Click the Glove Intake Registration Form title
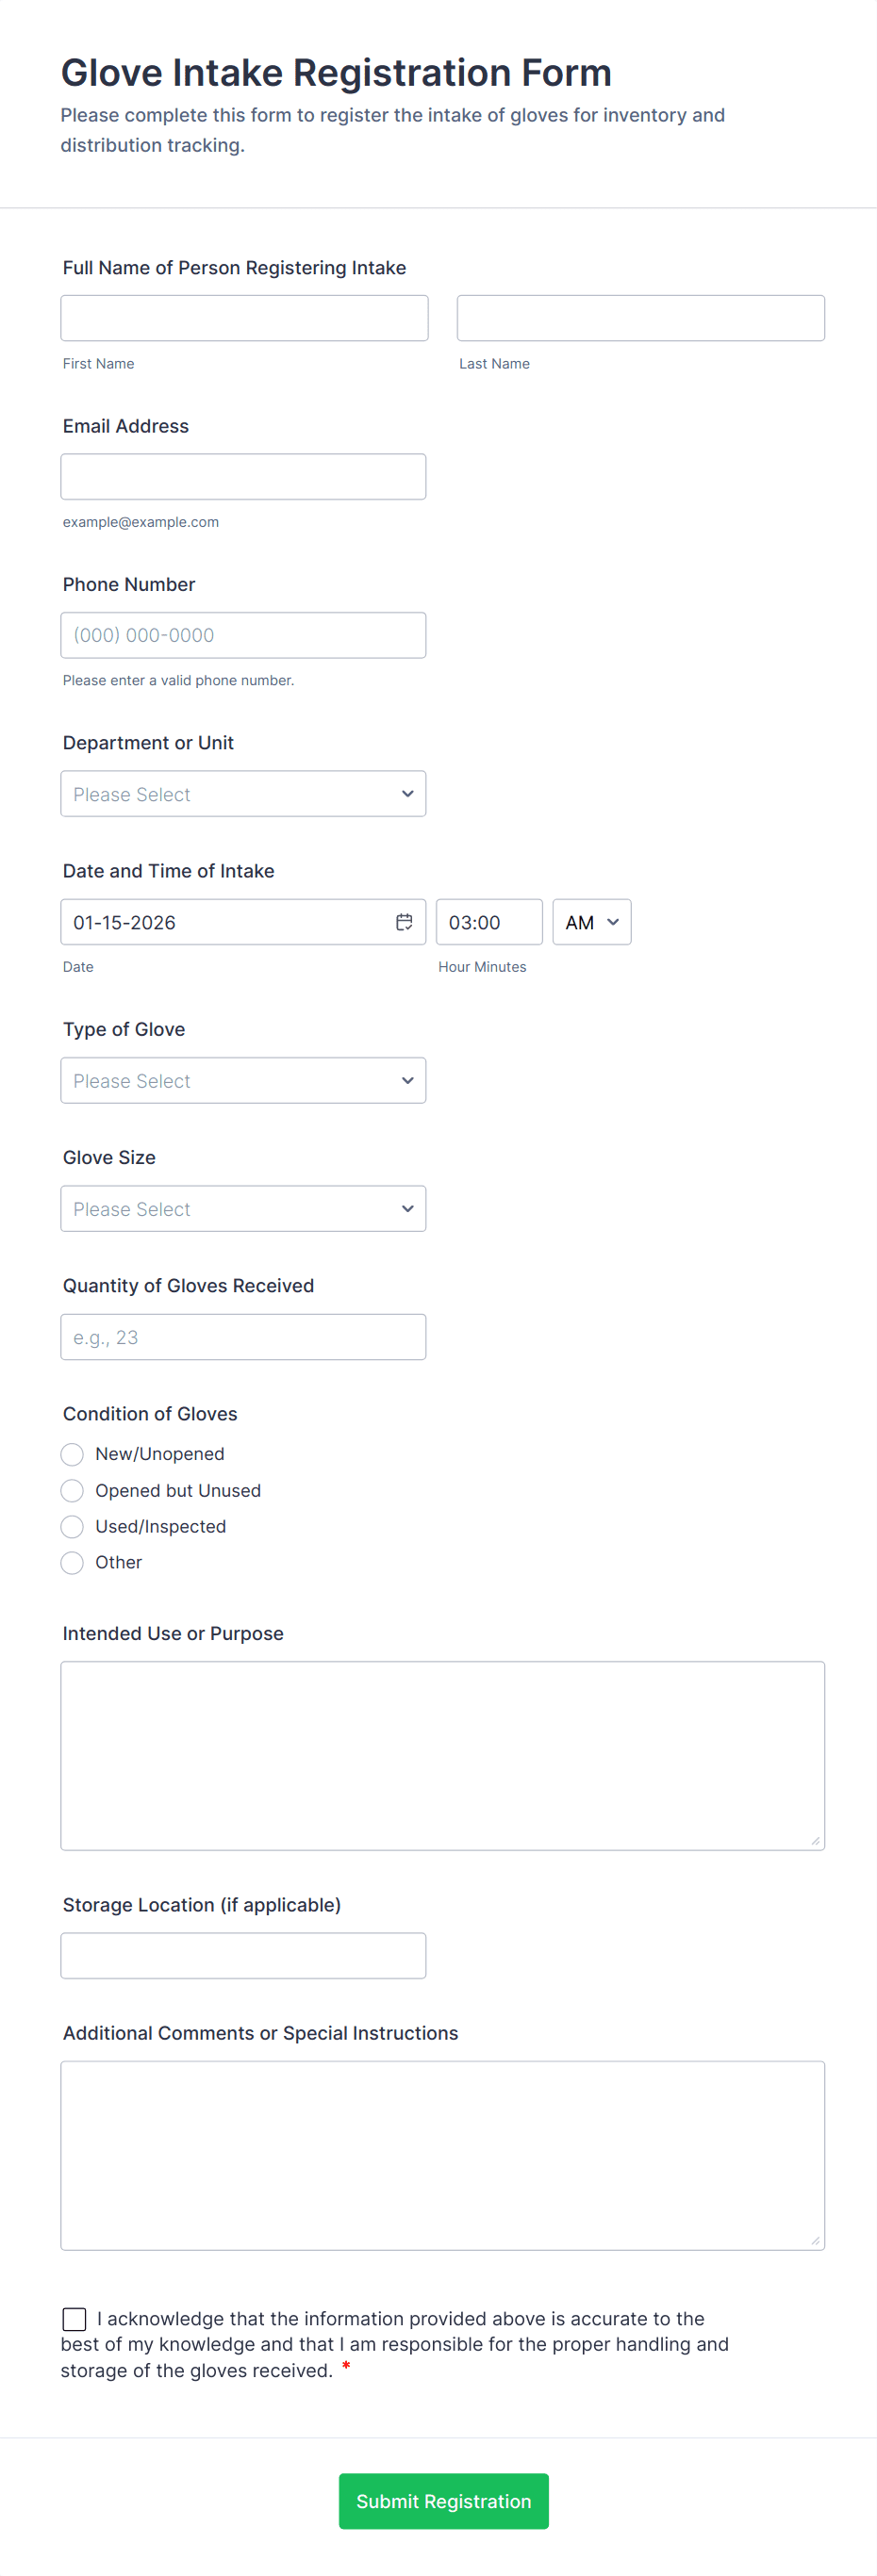Image resolution: width=877 pixels, height=2576 pixels. [336, 72]
